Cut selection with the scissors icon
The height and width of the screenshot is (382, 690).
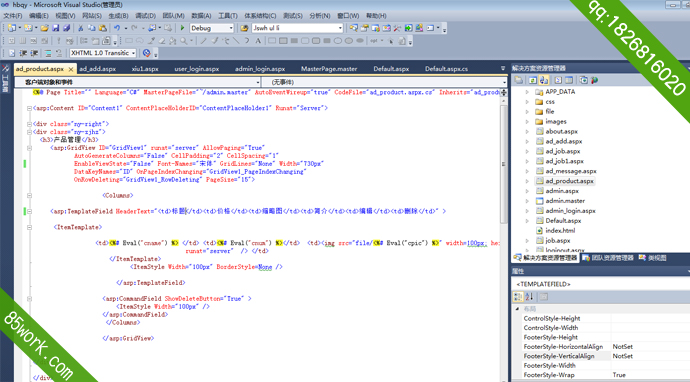(x=81, y=28)
